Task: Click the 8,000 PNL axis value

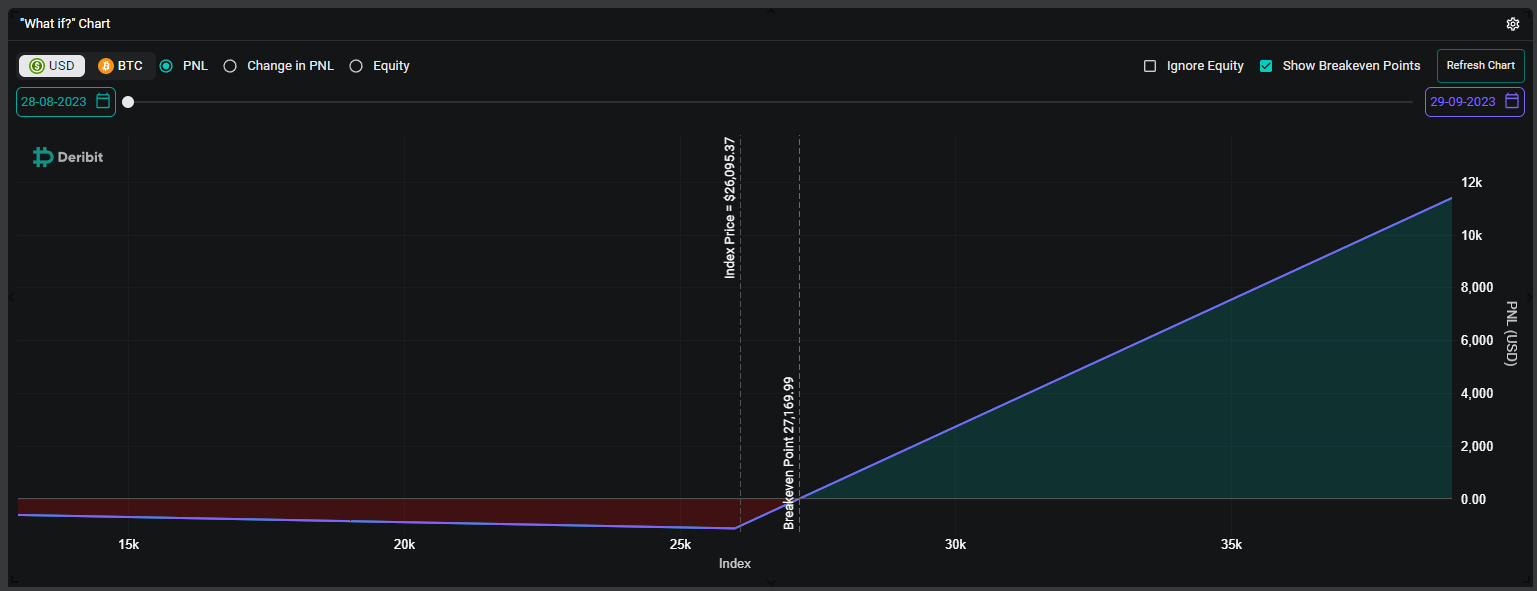Action: coord(1477,288)
